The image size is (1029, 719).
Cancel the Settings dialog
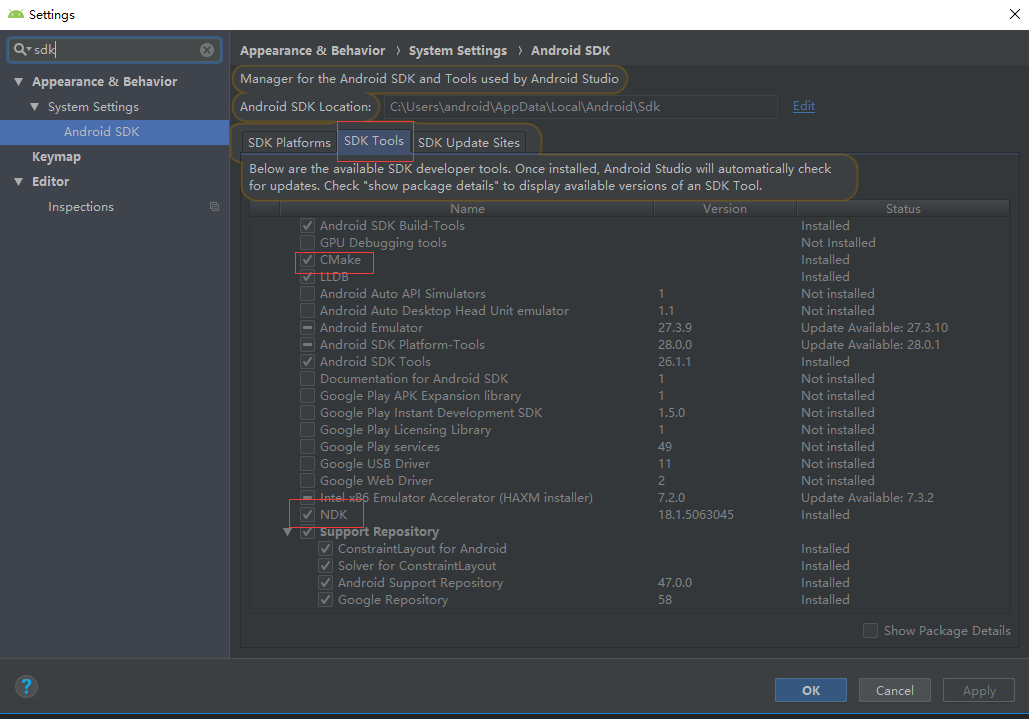point(894,690)
